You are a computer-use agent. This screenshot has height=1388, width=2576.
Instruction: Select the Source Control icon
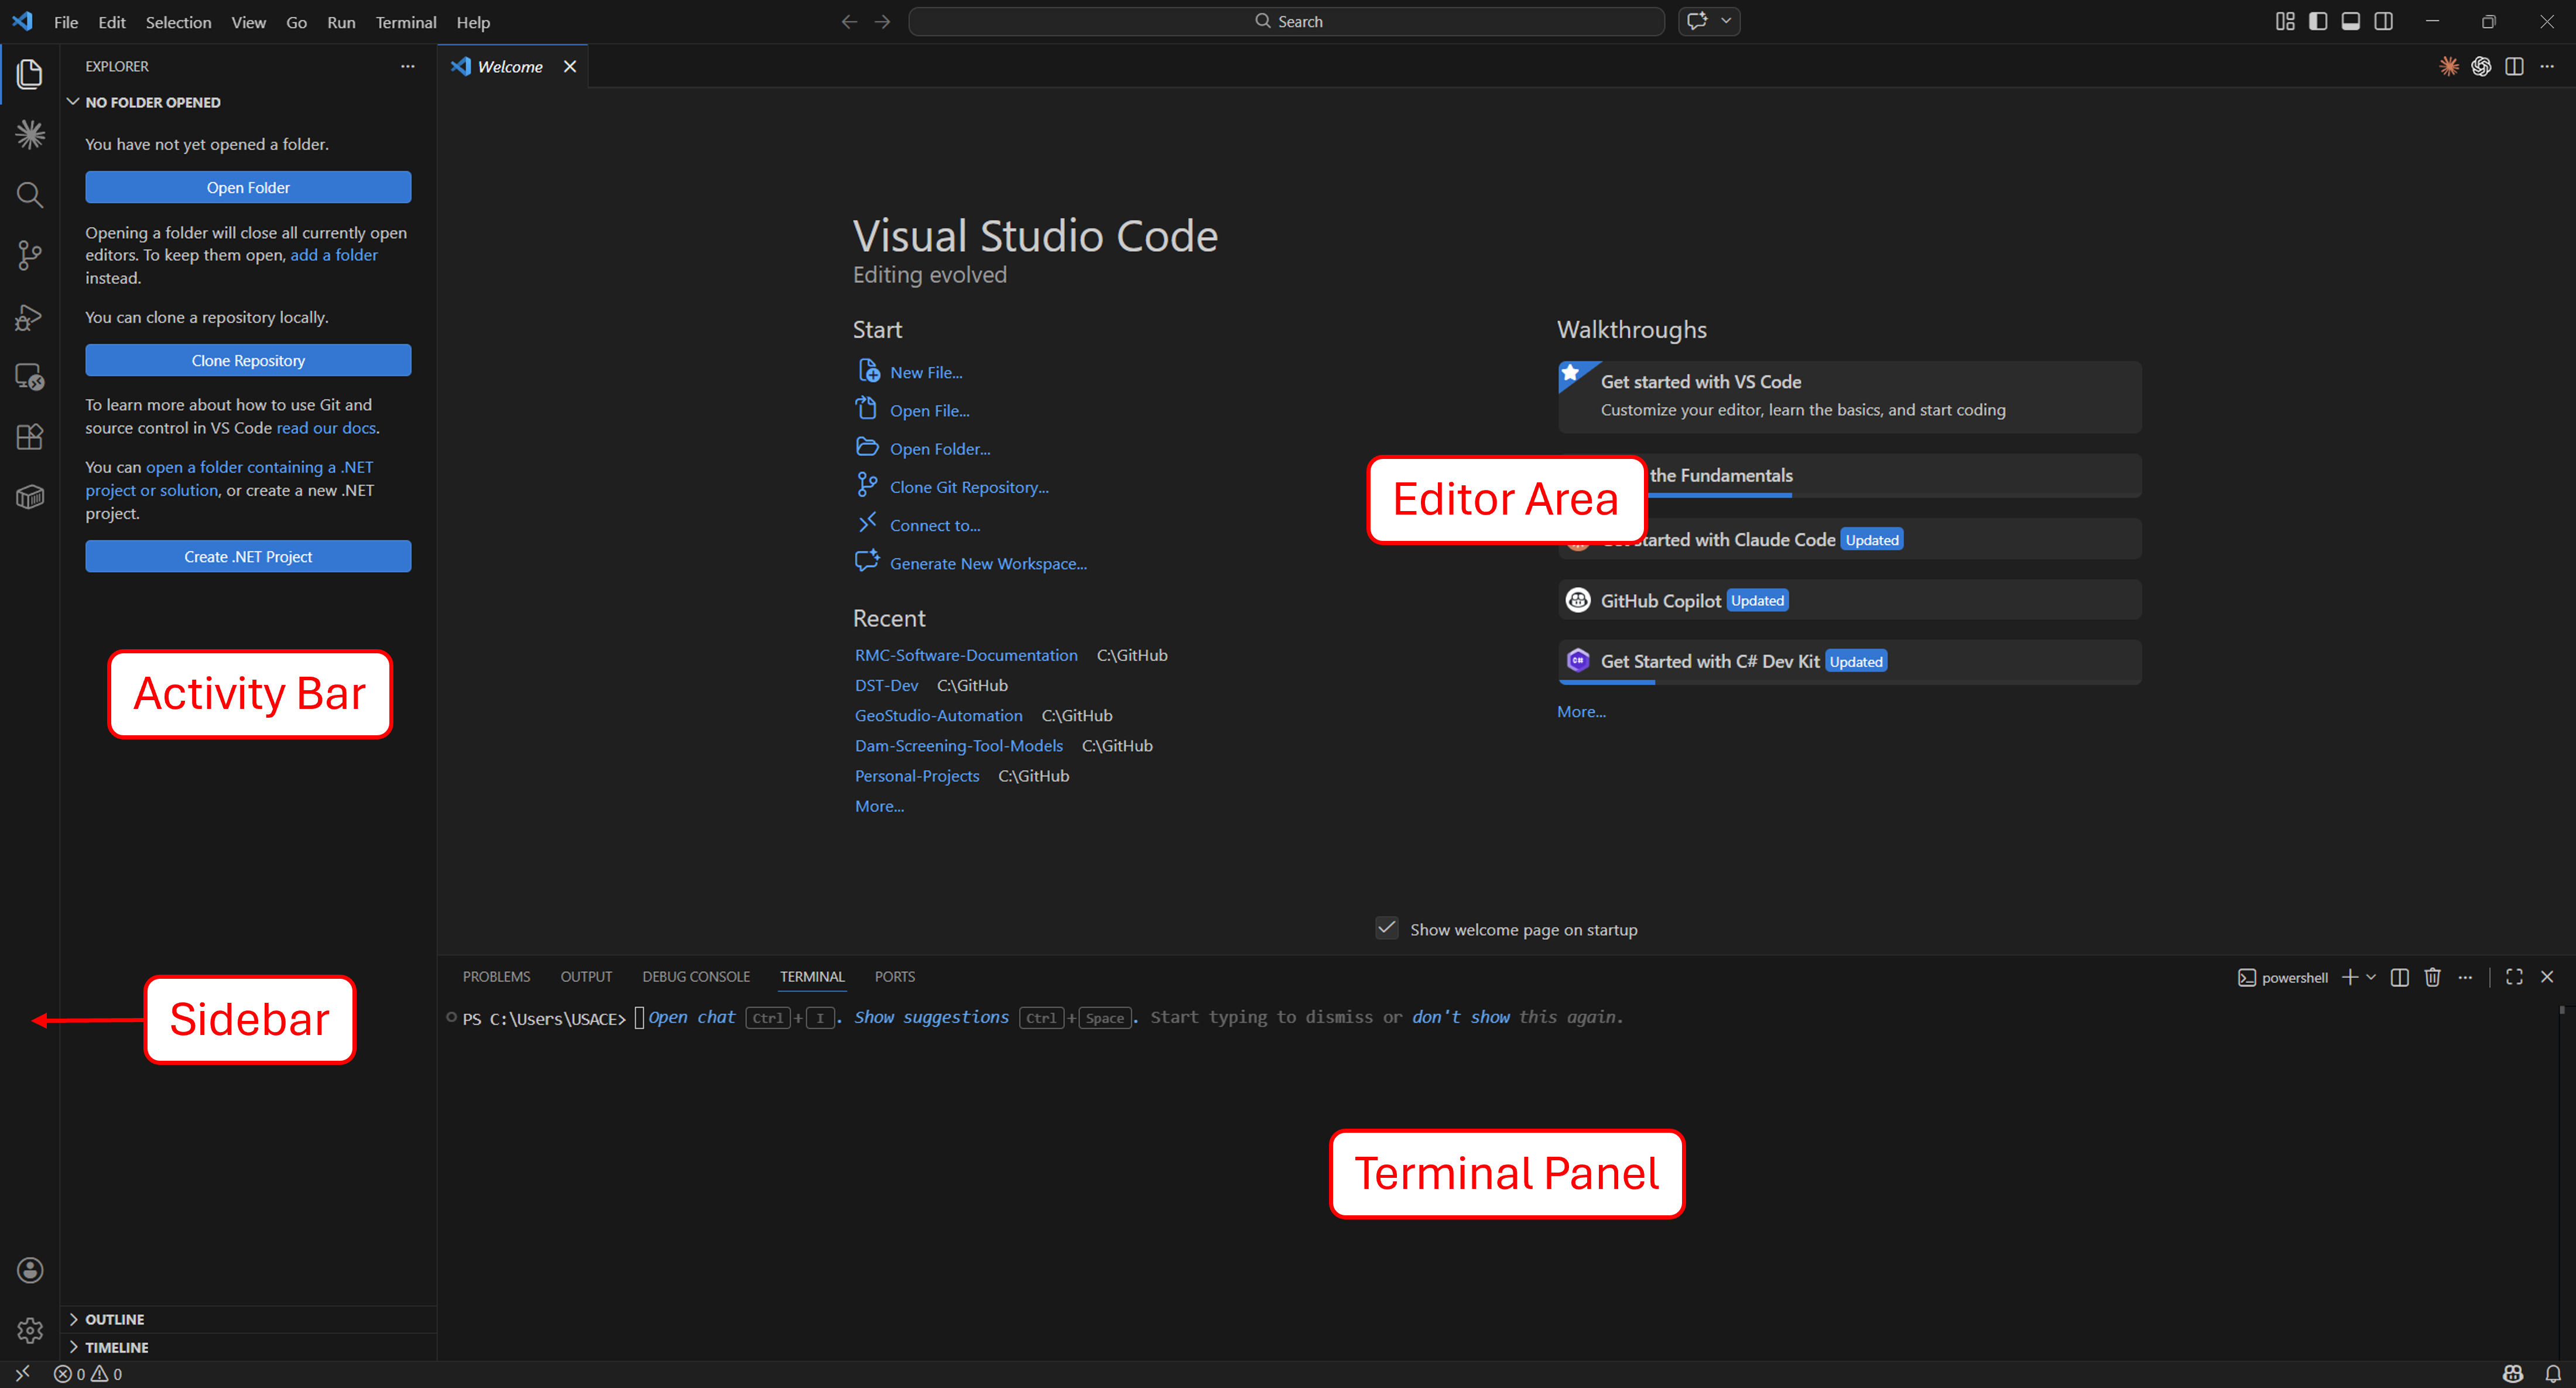tap(29, 255)
